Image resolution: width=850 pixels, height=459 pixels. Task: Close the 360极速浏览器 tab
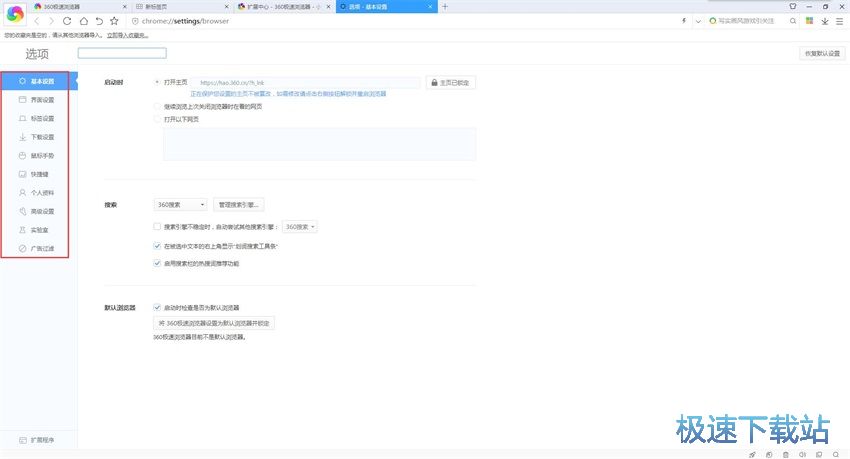pos(125,7)
